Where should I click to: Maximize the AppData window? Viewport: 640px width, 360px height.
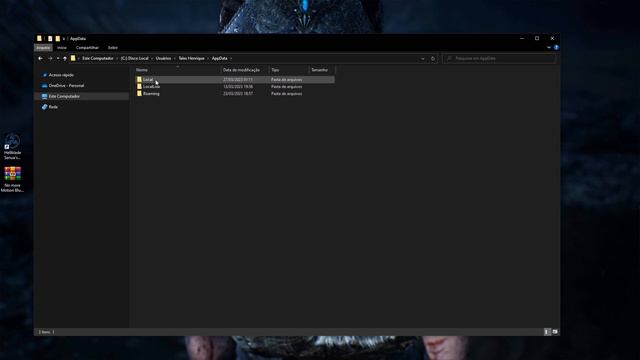(x=537, y=38)
